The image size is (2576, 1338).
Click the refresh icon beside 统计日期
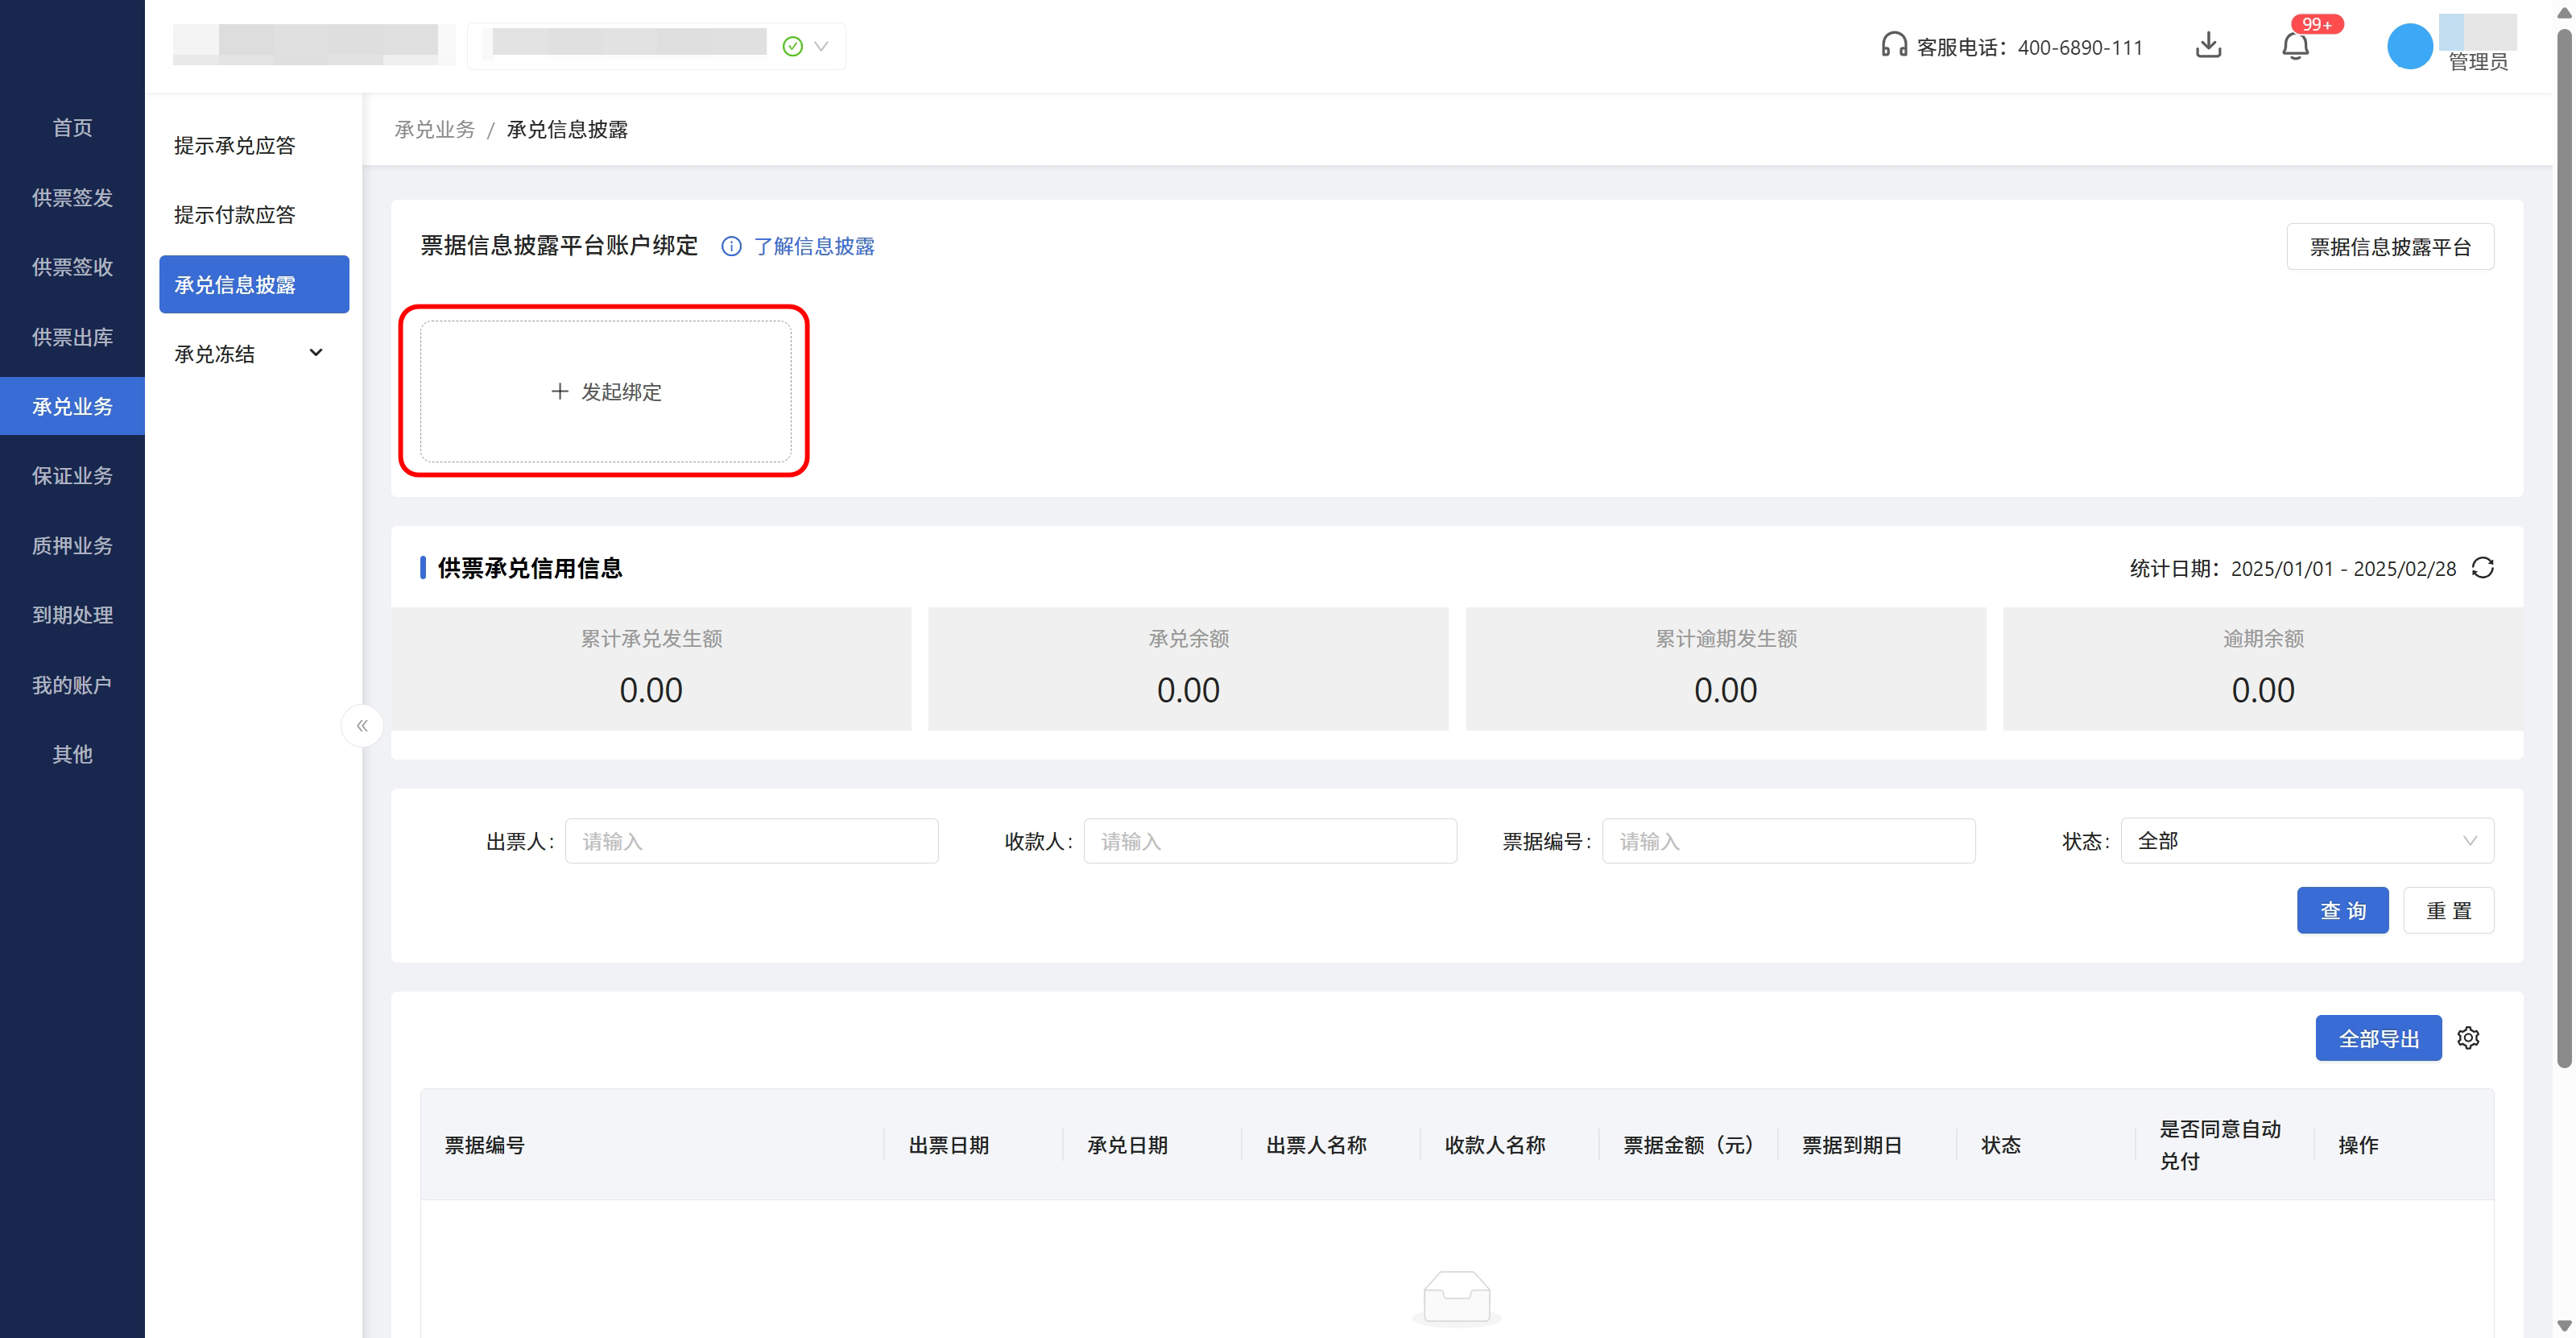point(2482,568)
